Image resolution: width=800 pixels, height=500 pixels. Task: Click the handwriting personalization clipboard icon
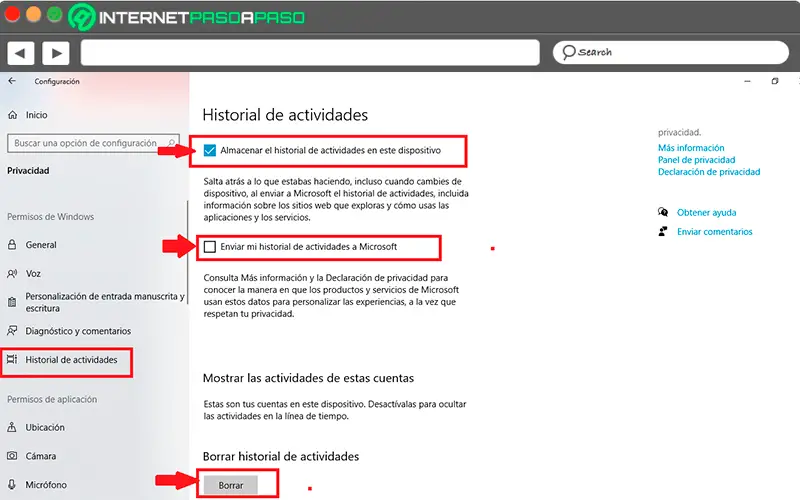click(12, 302)
